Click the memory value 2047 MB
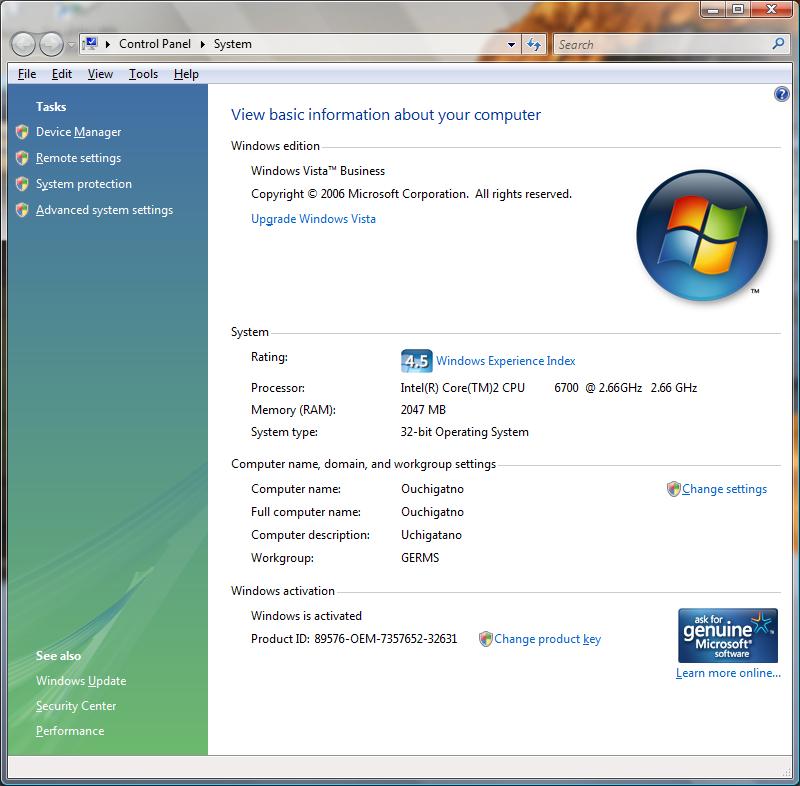The width and height of the screenshot is (800, 786). pyautogui.click(x=423, y=410)
